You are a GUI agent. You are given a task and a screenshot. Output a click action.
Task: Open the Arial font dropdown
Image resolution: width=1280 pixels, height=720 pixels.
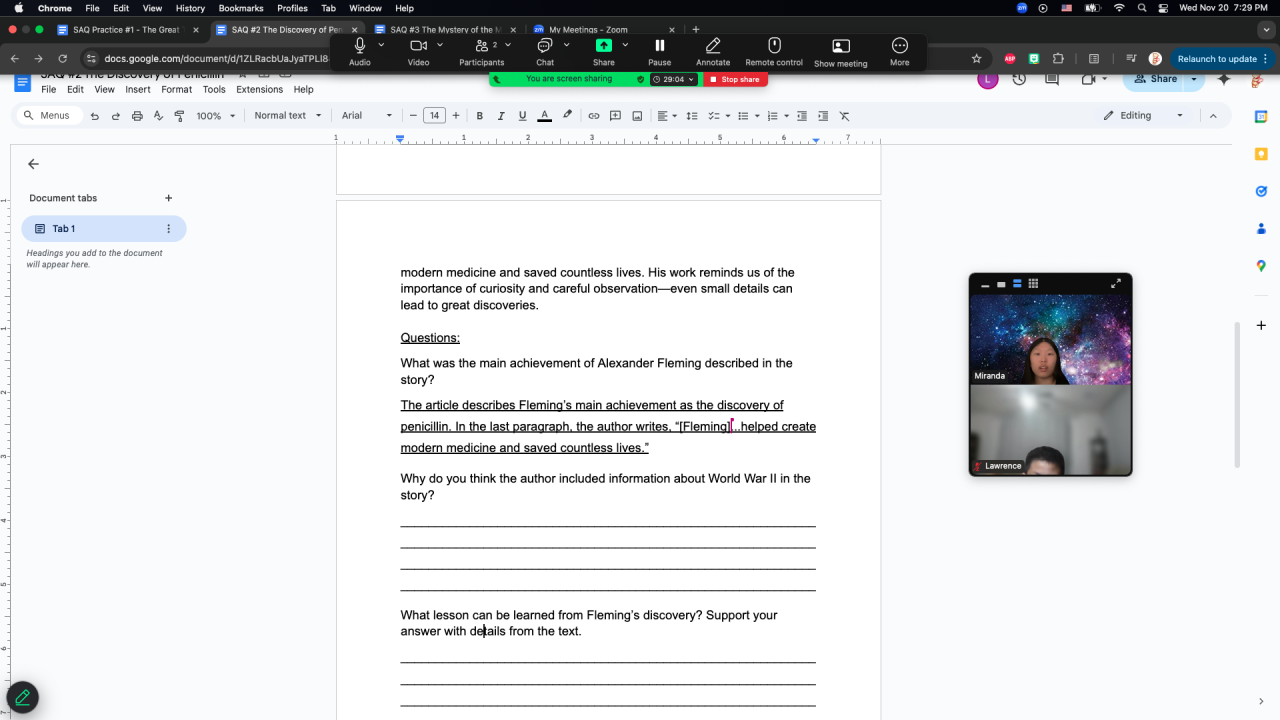tap(366, 116)
